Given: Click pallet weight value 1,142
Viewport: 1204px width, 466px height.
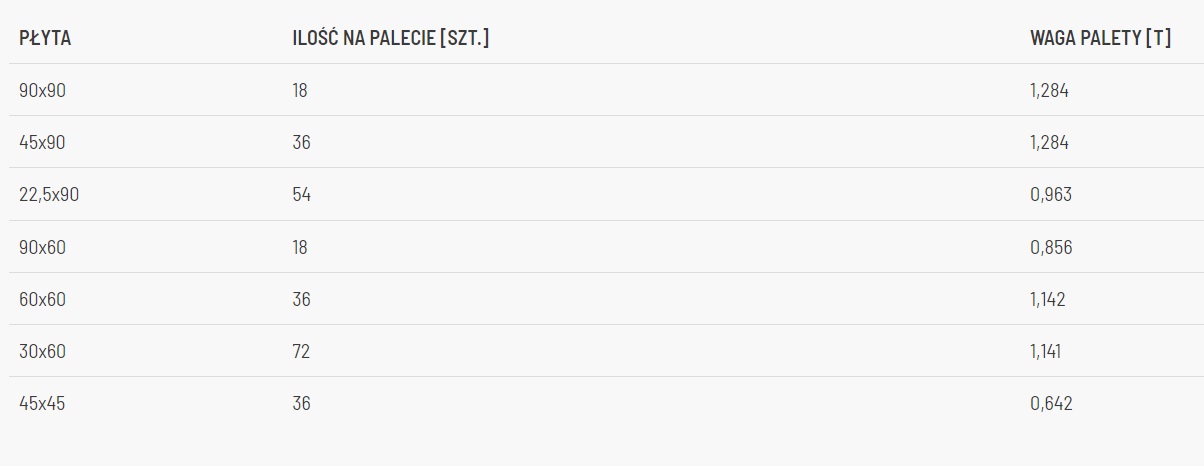Looking at the screenshot, I should pyautogui.click(x=1048, y=299).
